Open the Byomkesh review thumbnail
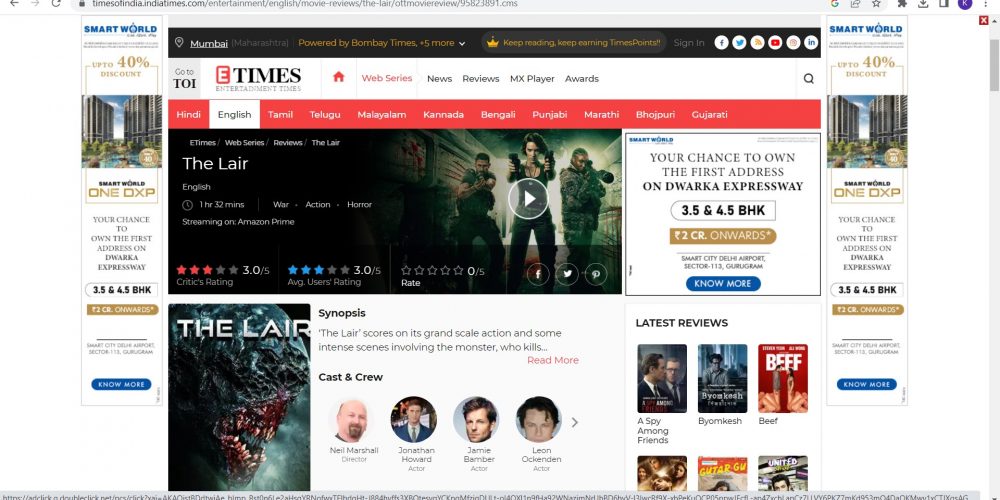 point(722,378)
